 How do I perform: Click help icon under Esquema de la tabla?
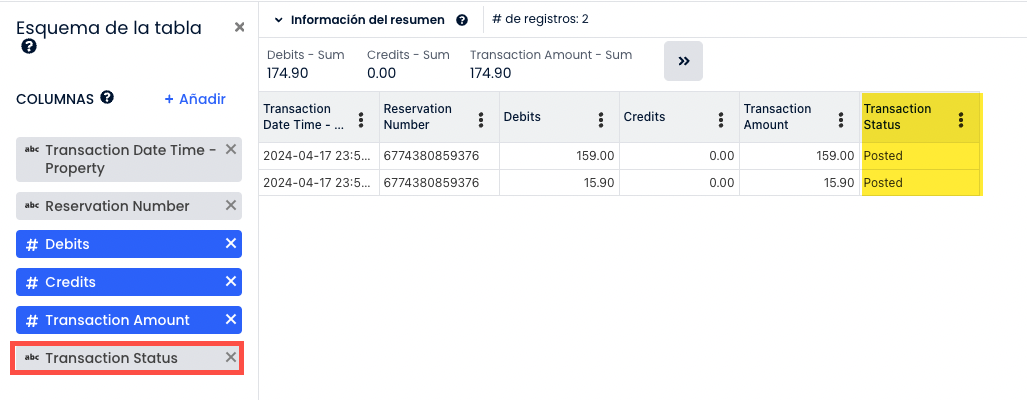point(29,46)
